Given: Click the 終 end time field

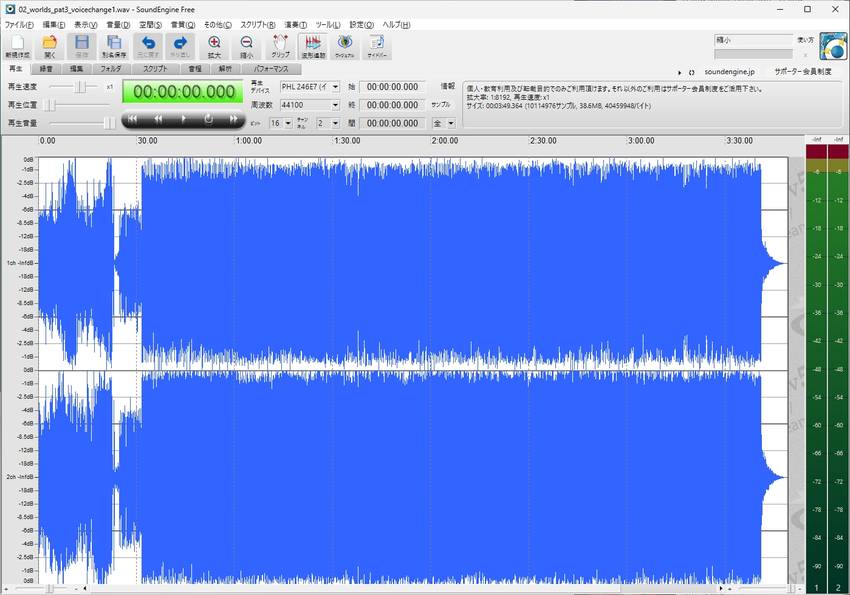Looking at the screenshot, I should click(392, 105).
